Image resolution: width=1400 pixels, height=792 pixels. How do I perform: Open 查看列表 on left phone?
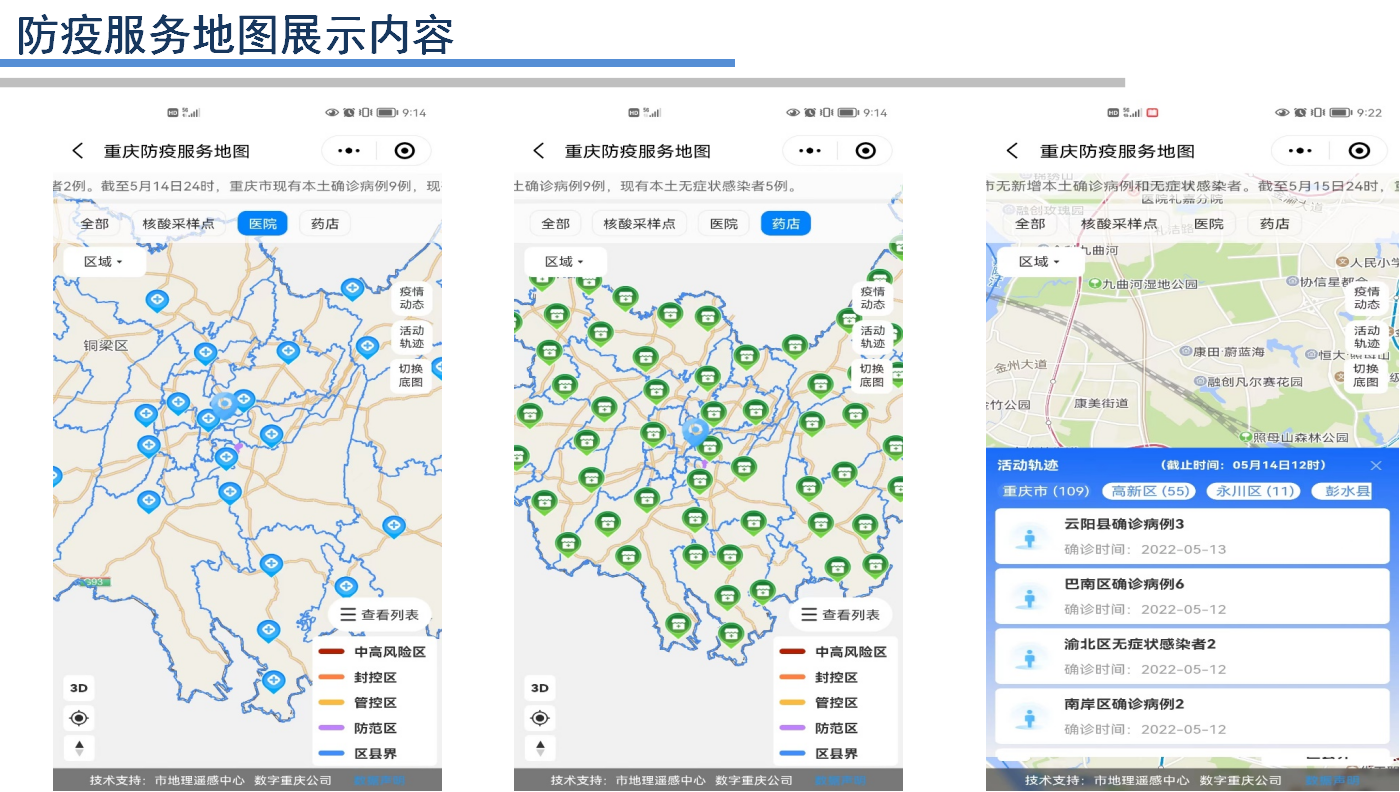click(x=379, y=615)
